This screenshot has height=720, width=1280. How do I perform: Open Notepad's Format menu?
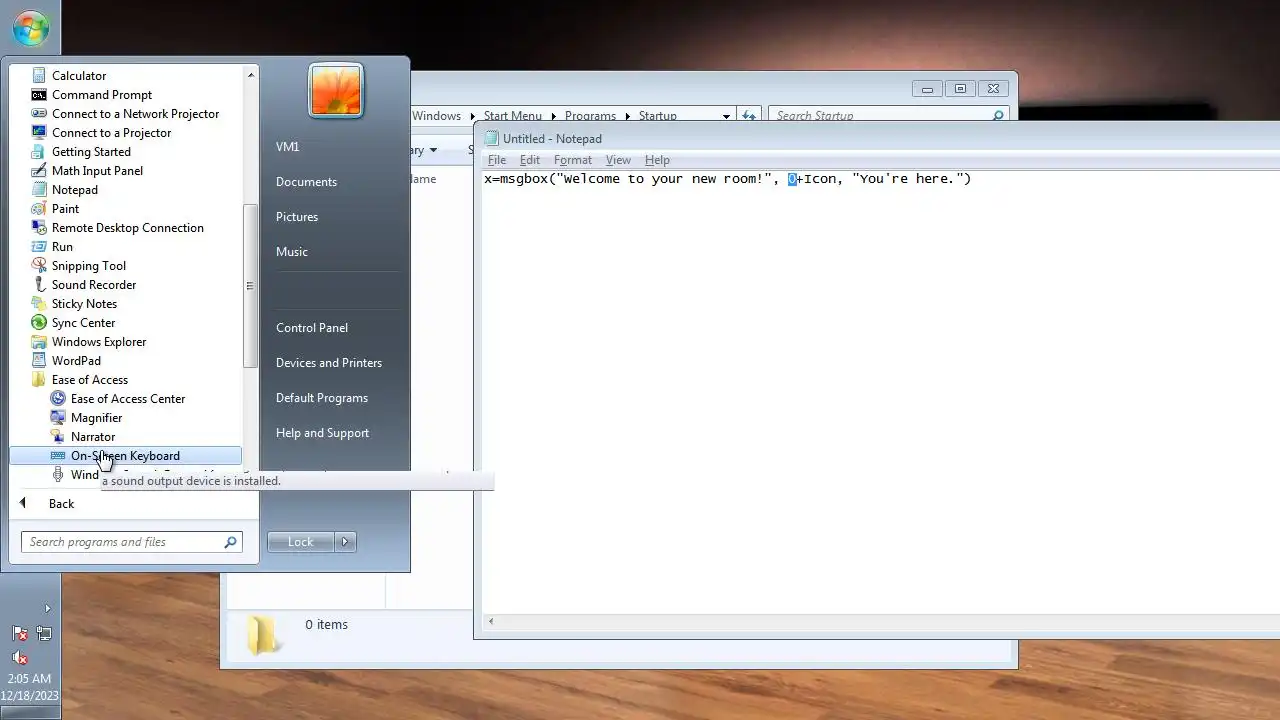coord(573,160)
